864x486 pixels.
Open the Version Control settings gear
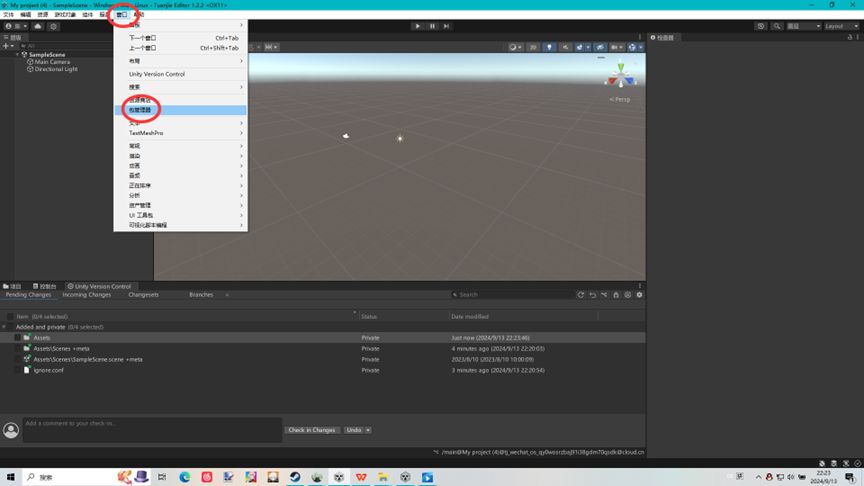coord(639,295)
